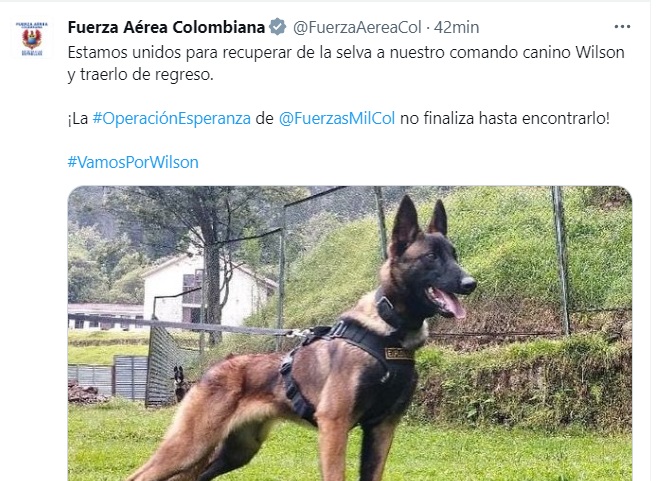The width and height of the screenshot is (657, 481).
Task: Click the blue verified badge icon
Action: point(277,27)
